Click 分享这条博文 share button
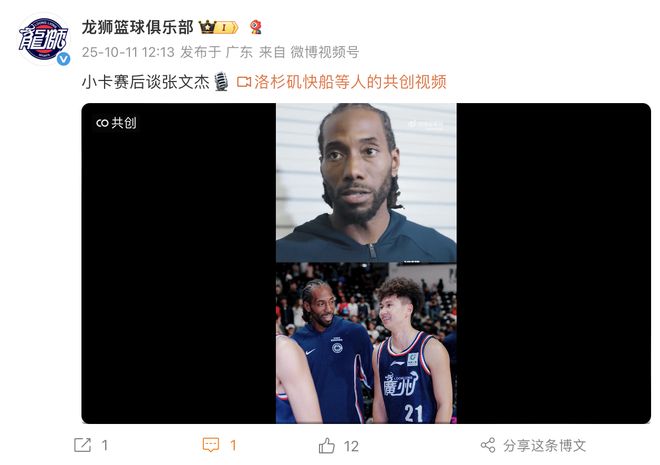 pyautogui.click(x=544, y=445)
